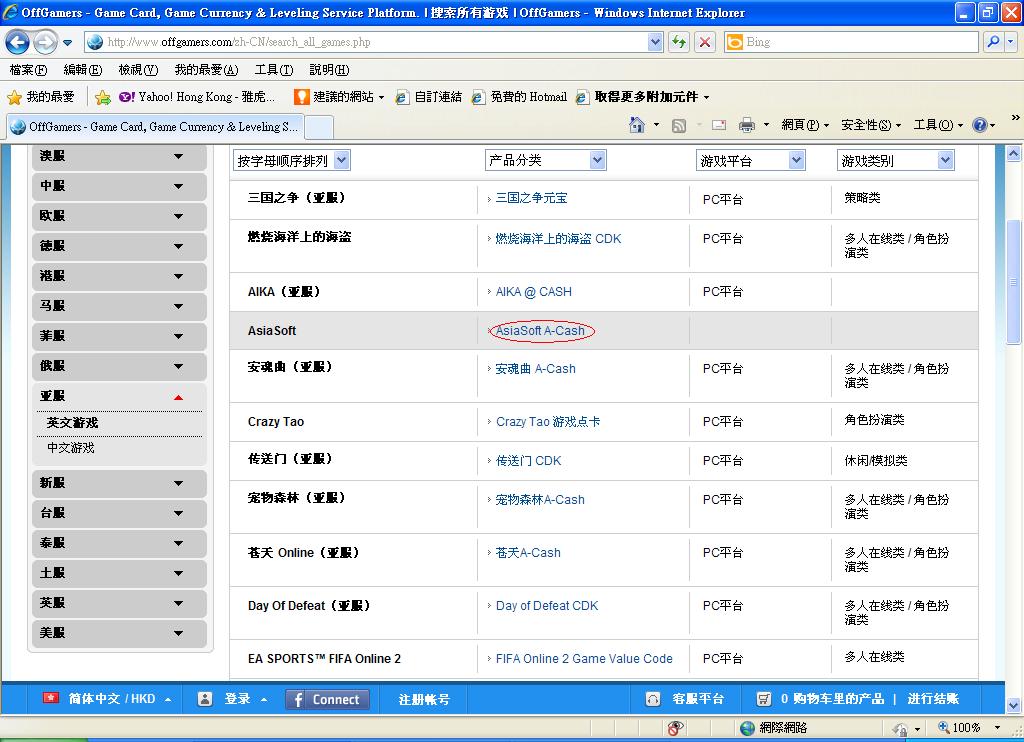Open FIFA Online 2 Game Value Code link
This screenshot has height=742, width=1024.
(x=584, y=659)
